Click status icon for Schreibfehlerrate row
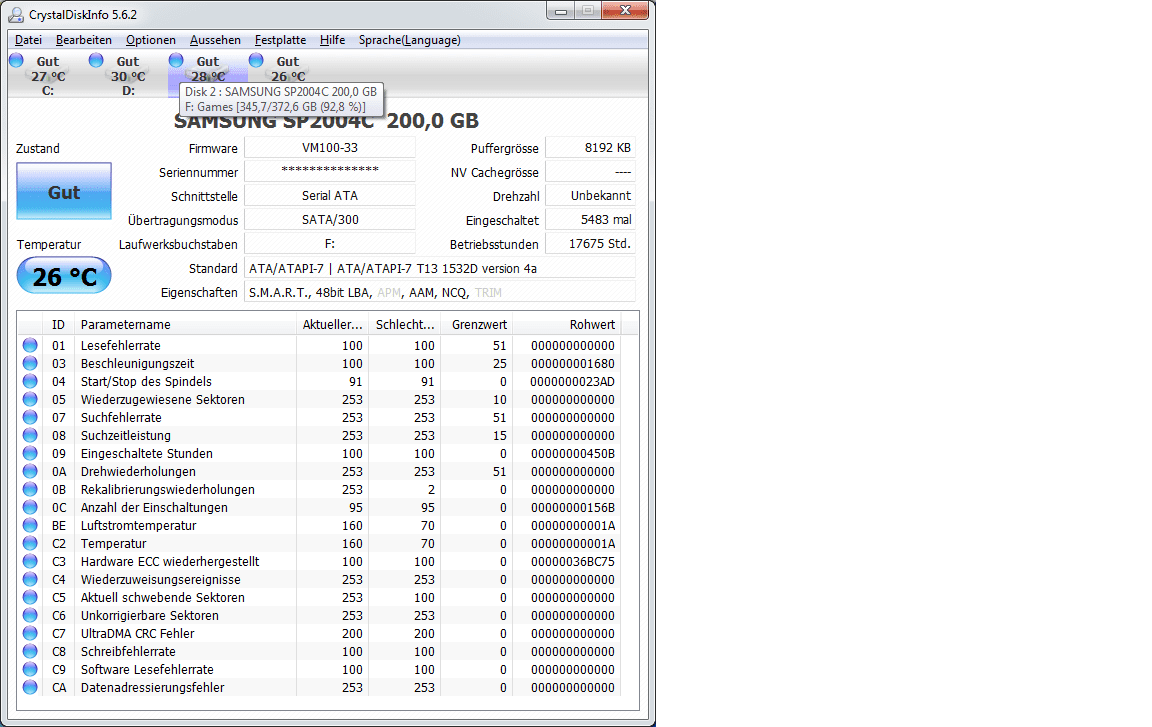Screen dimensions: 1152x727 click(30, 651)
